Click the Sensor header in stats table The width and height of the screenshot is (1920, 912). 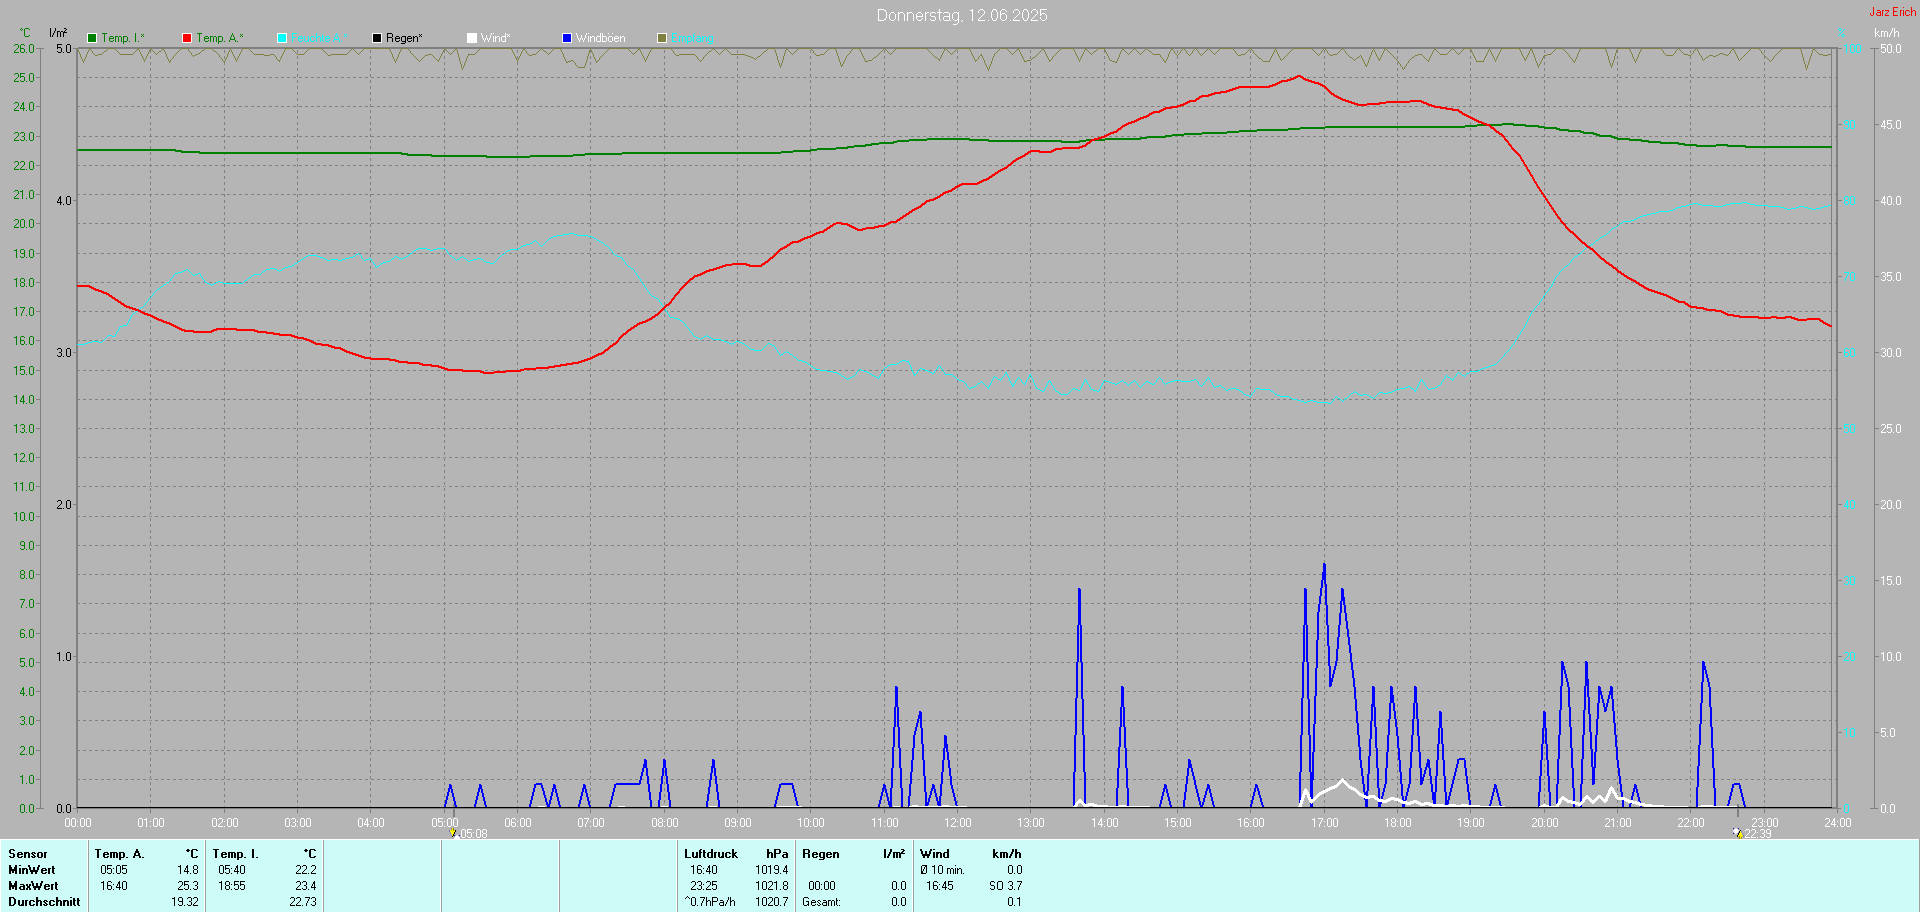click(x=28, y=854)
